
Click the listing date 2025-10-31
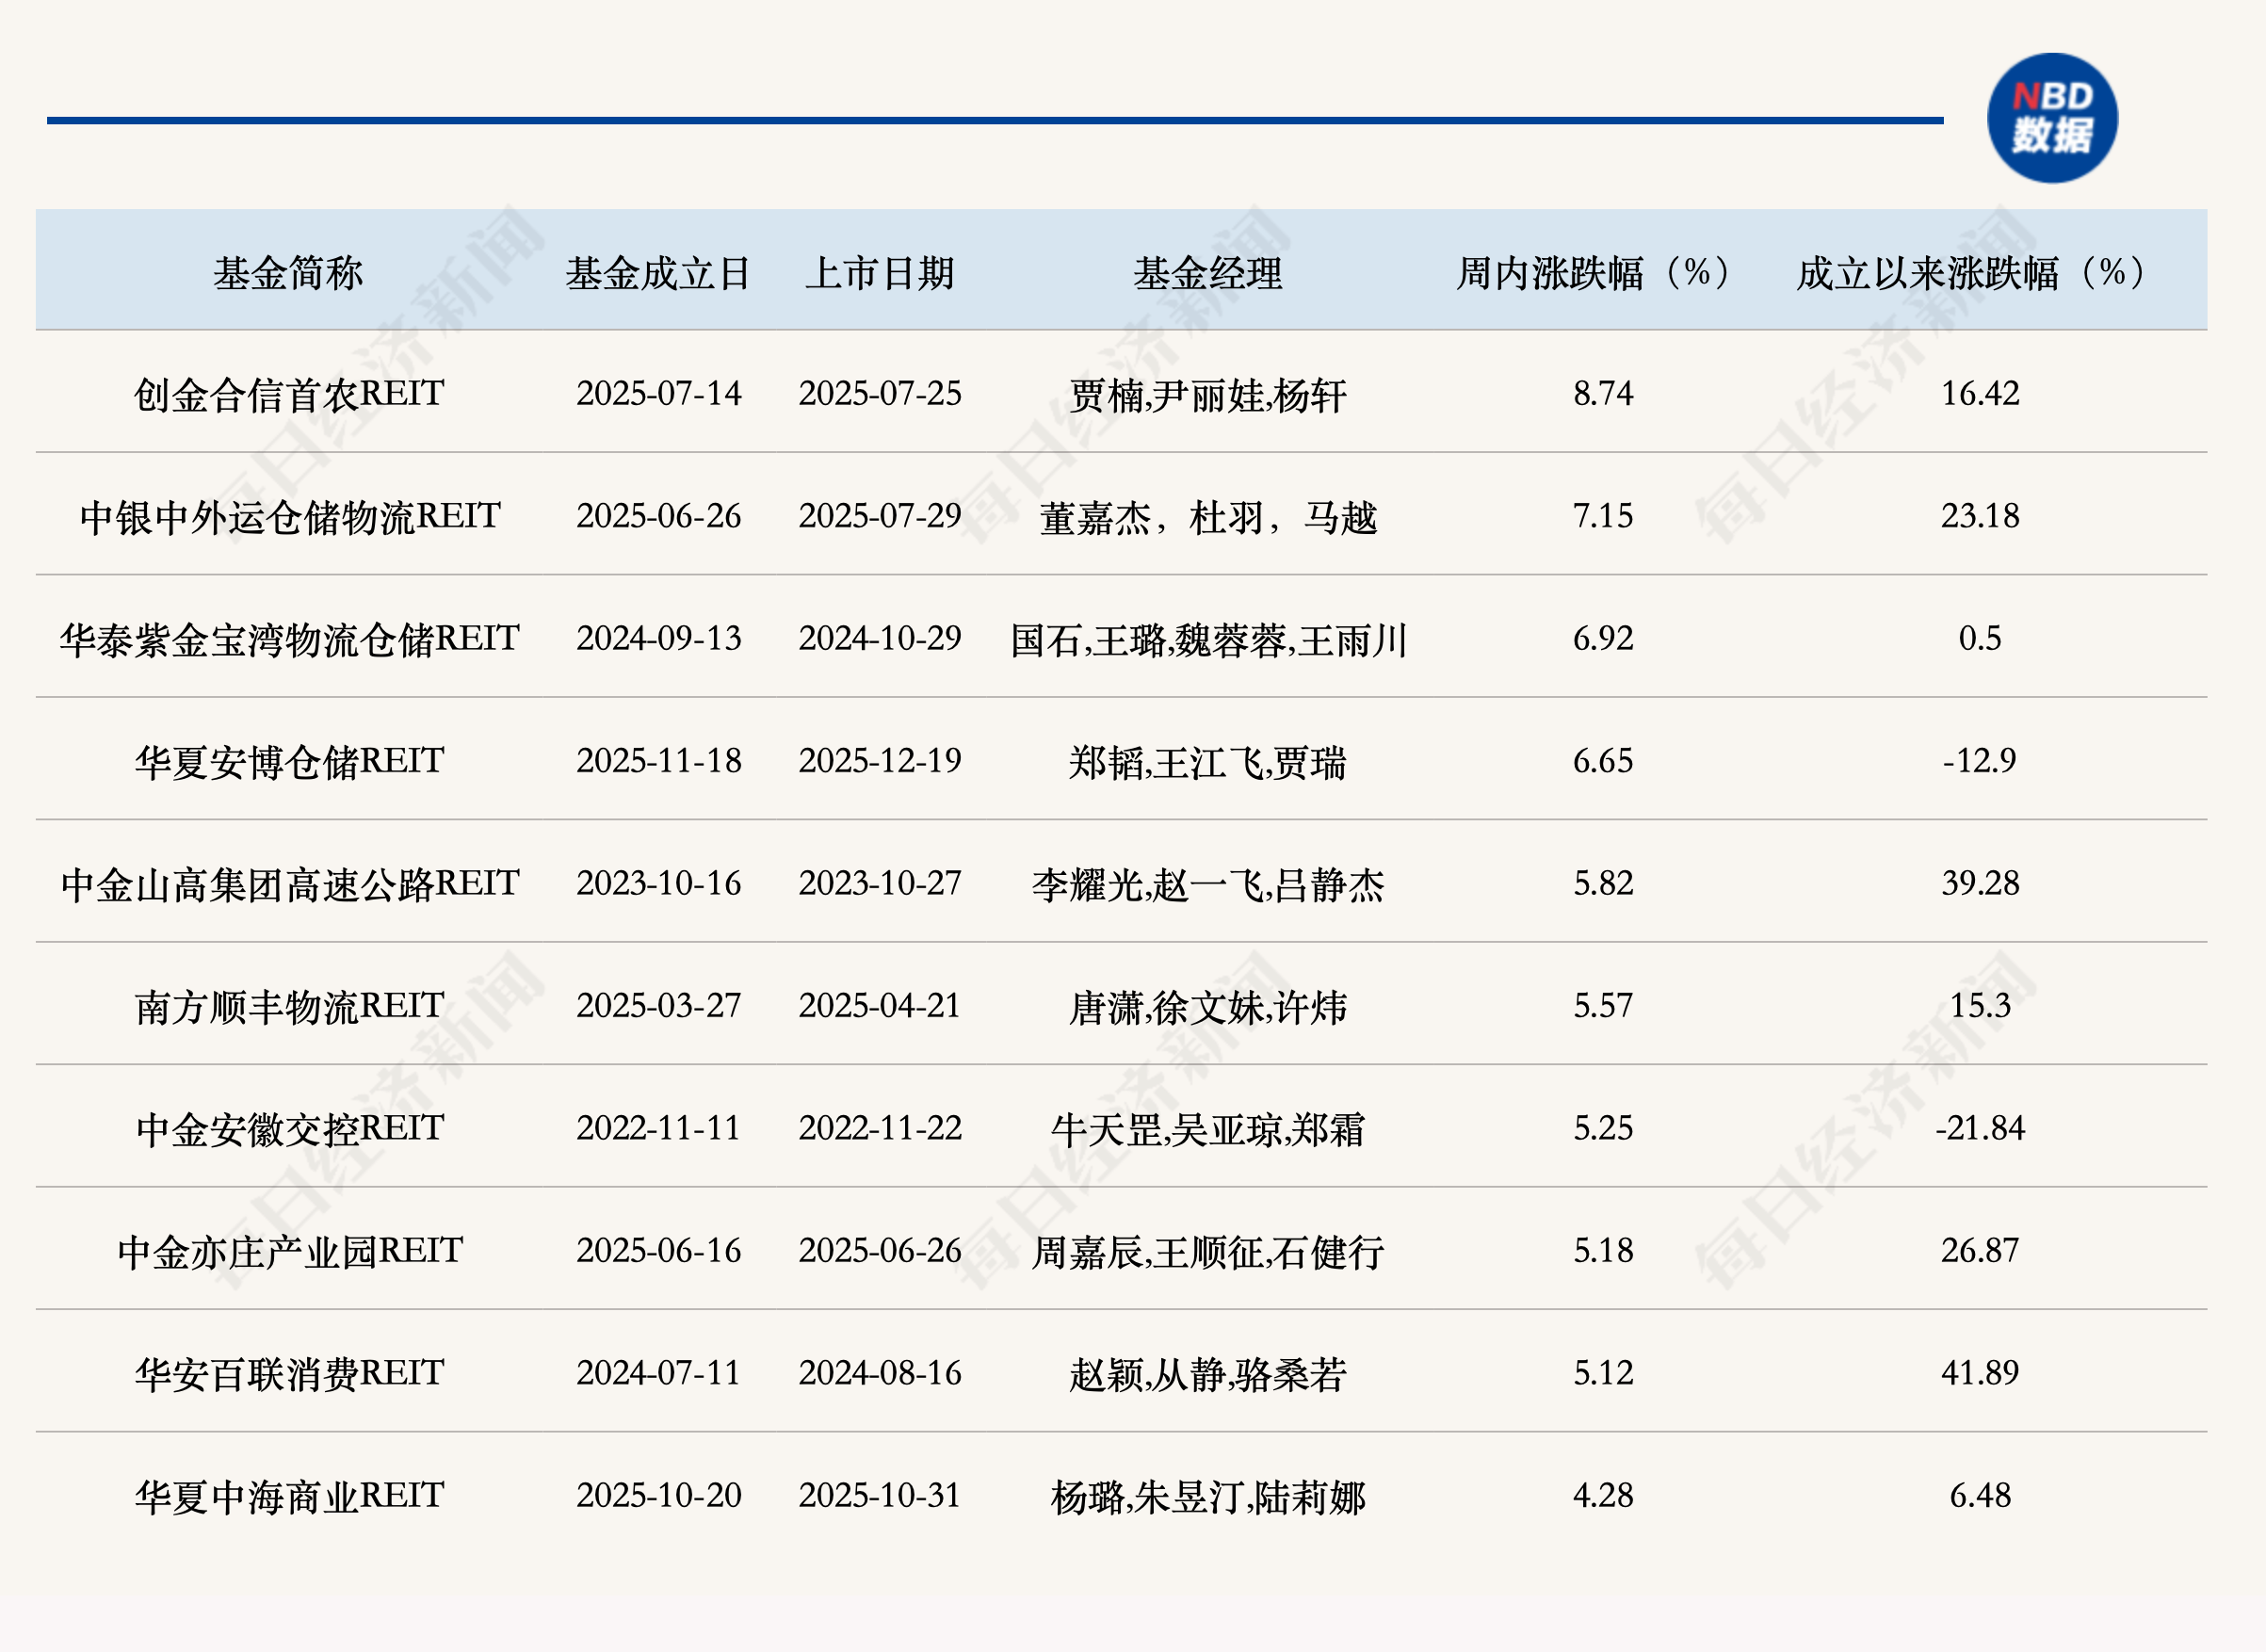[880, 1496]
